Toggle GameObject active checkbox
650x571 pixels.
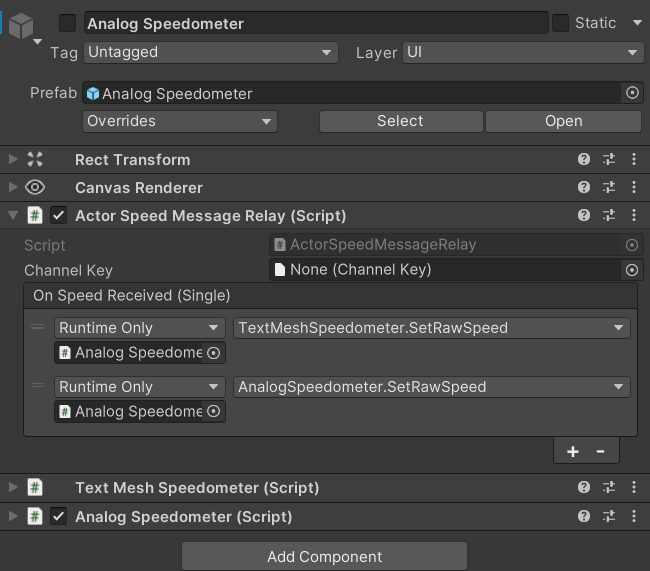coord(67,23)
